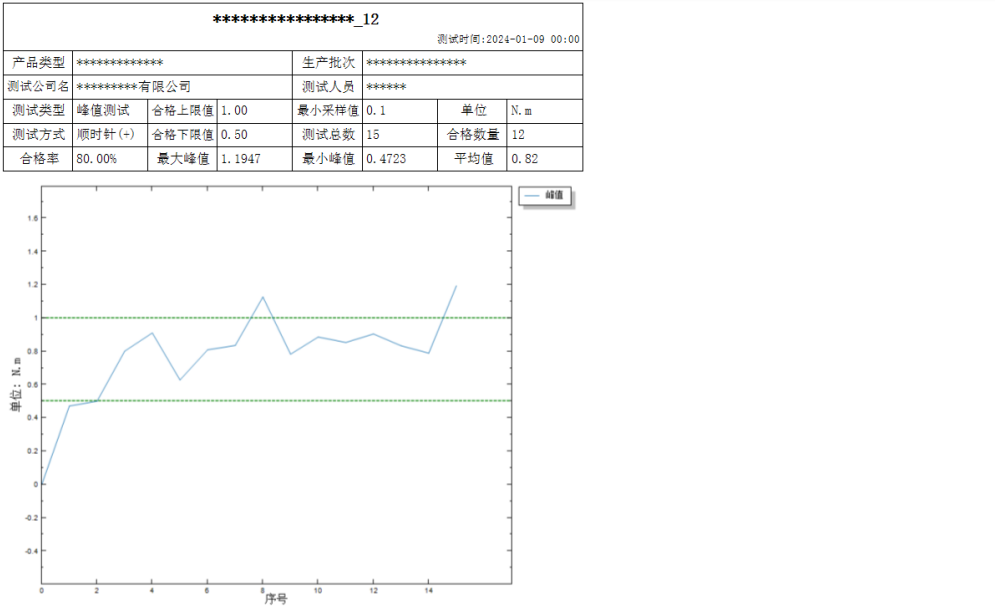Click the 序号 x-axis label
This screenshot has height=611, width=995.
tap(276, 600)
